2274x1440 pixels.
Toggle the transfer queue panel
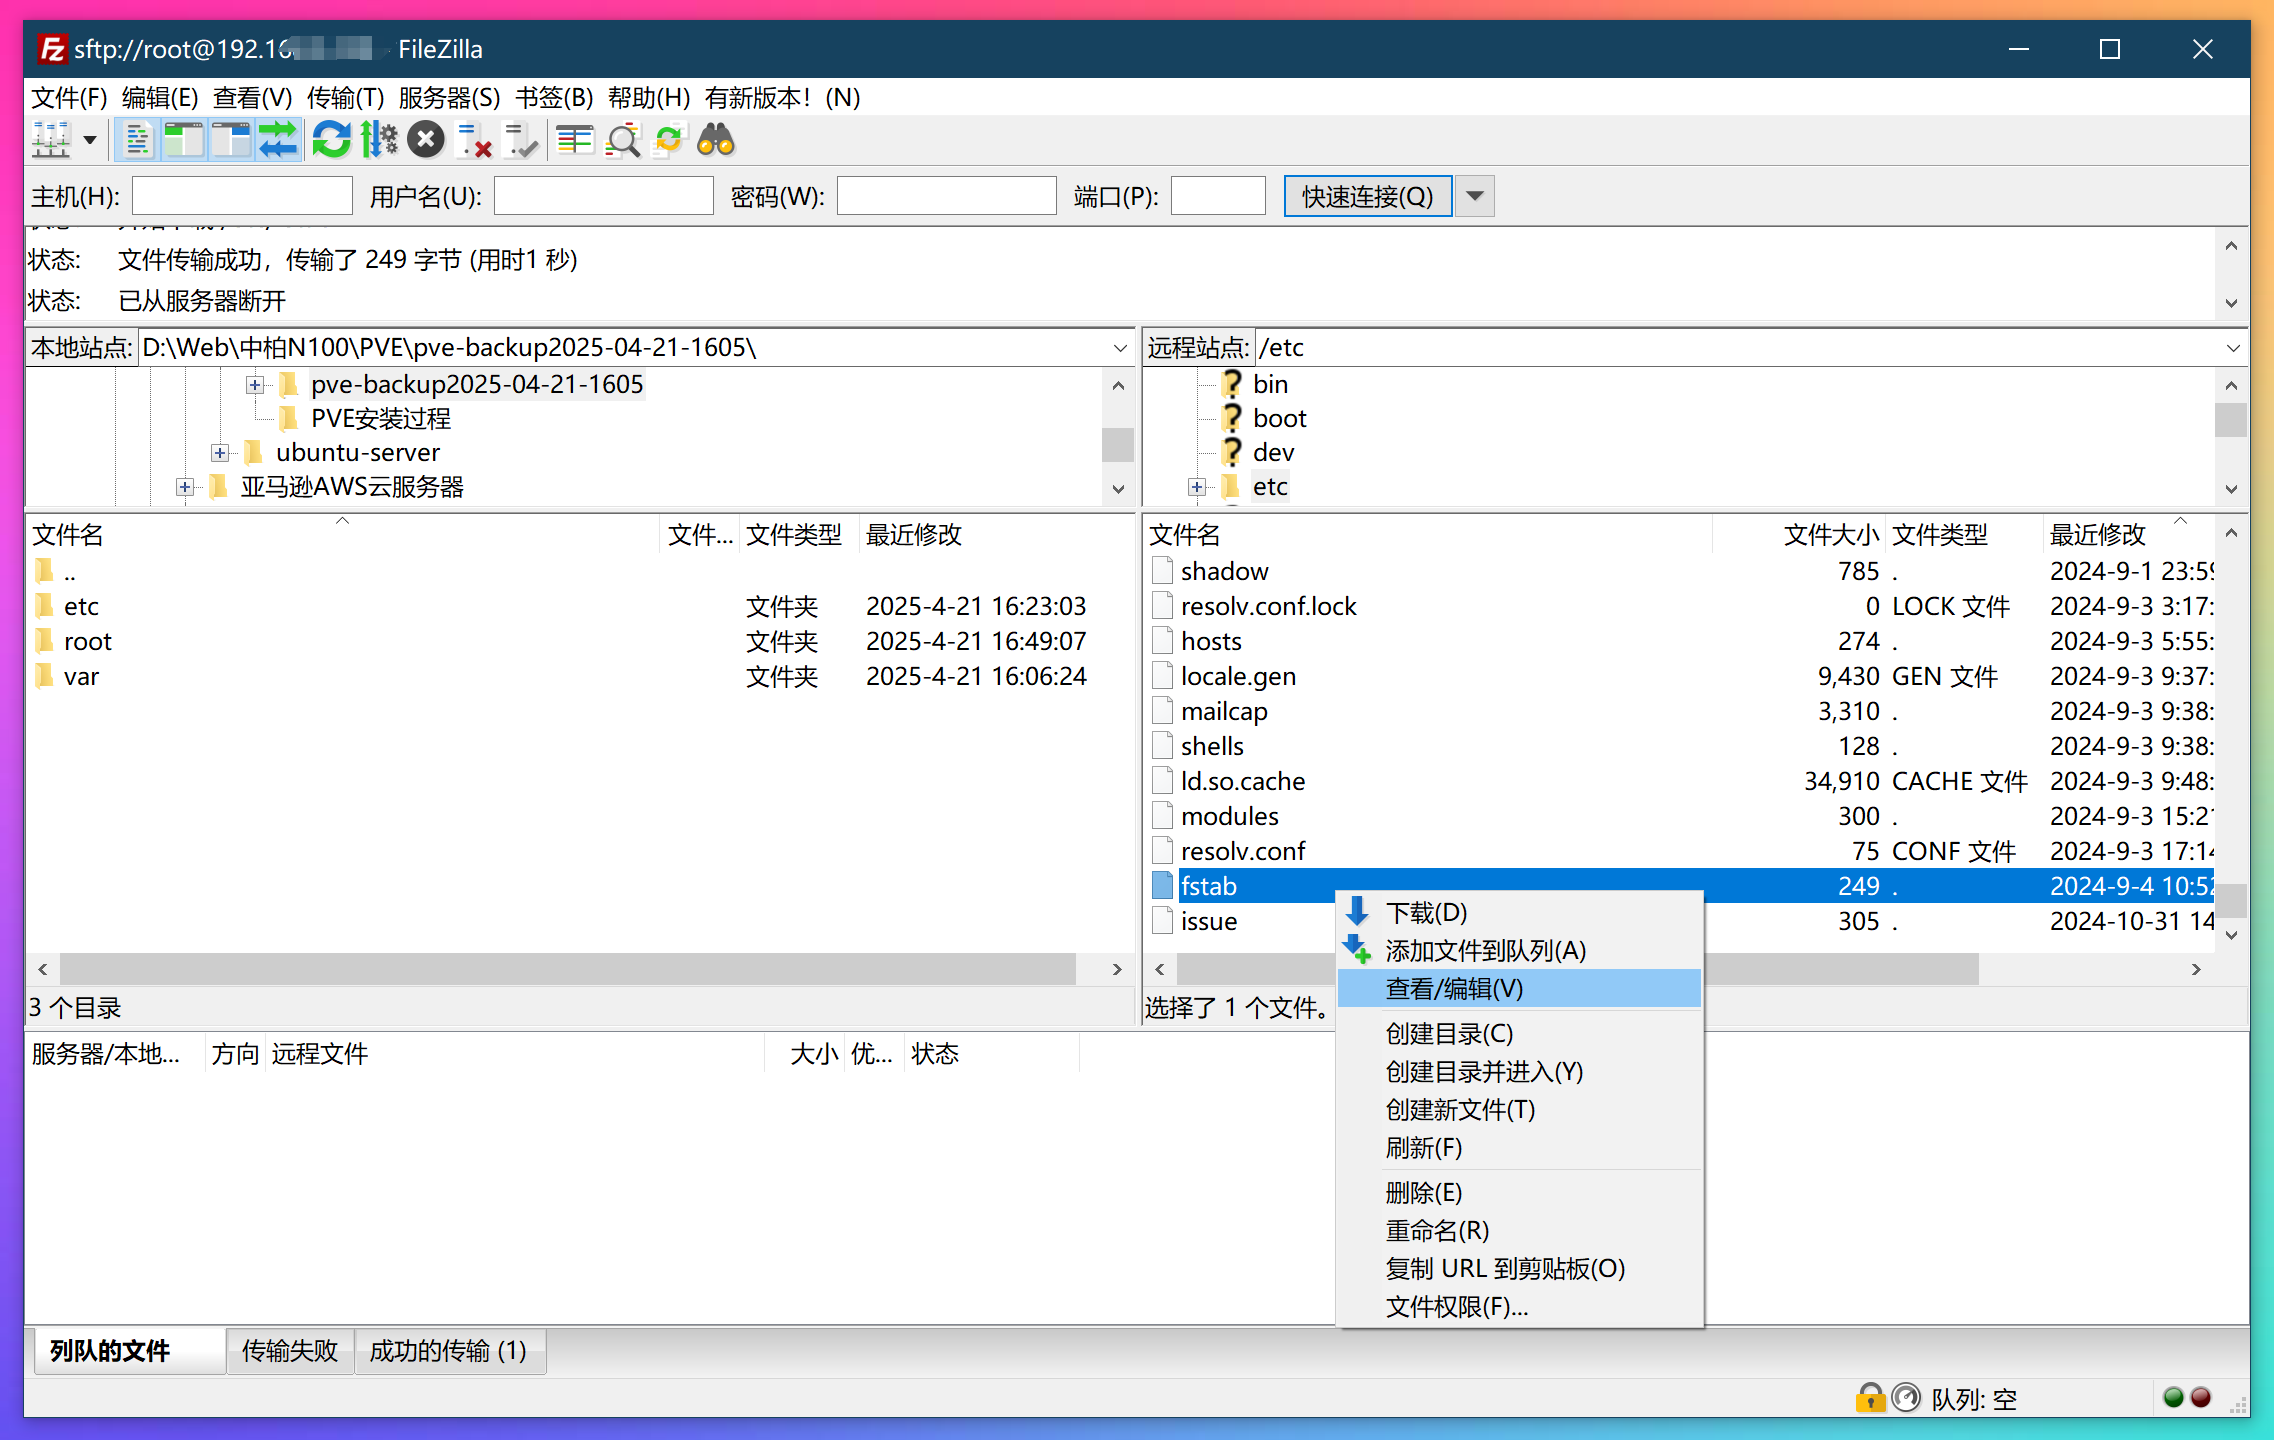[x=278, y=140]
